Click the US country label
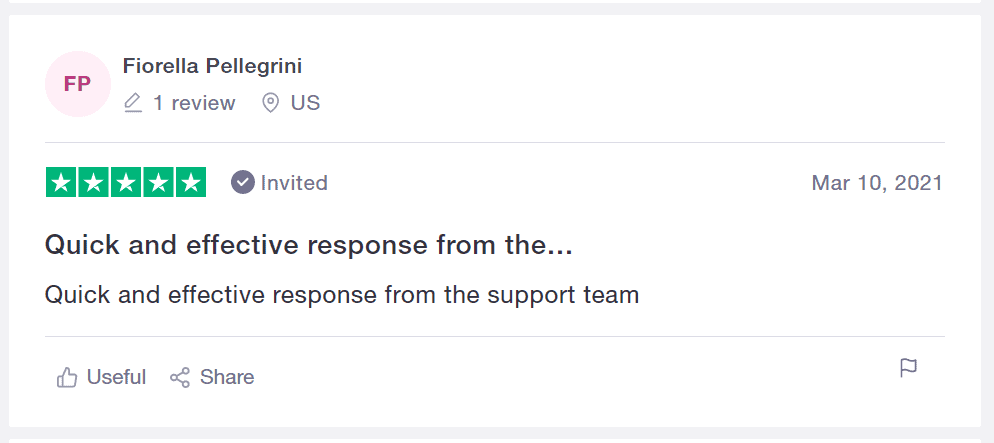Screen dimensions: 994x443 tap(306, 103)
